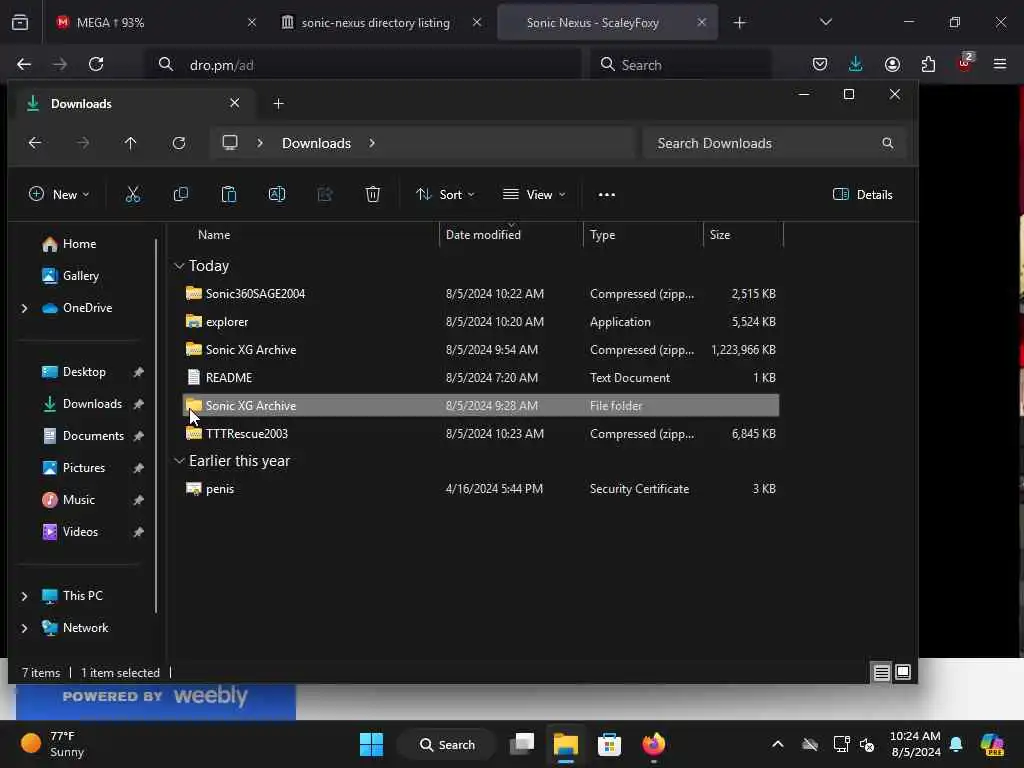Open Firefox recent browsing view icon
Screen dimensions: 1024x768
[20, 23]
